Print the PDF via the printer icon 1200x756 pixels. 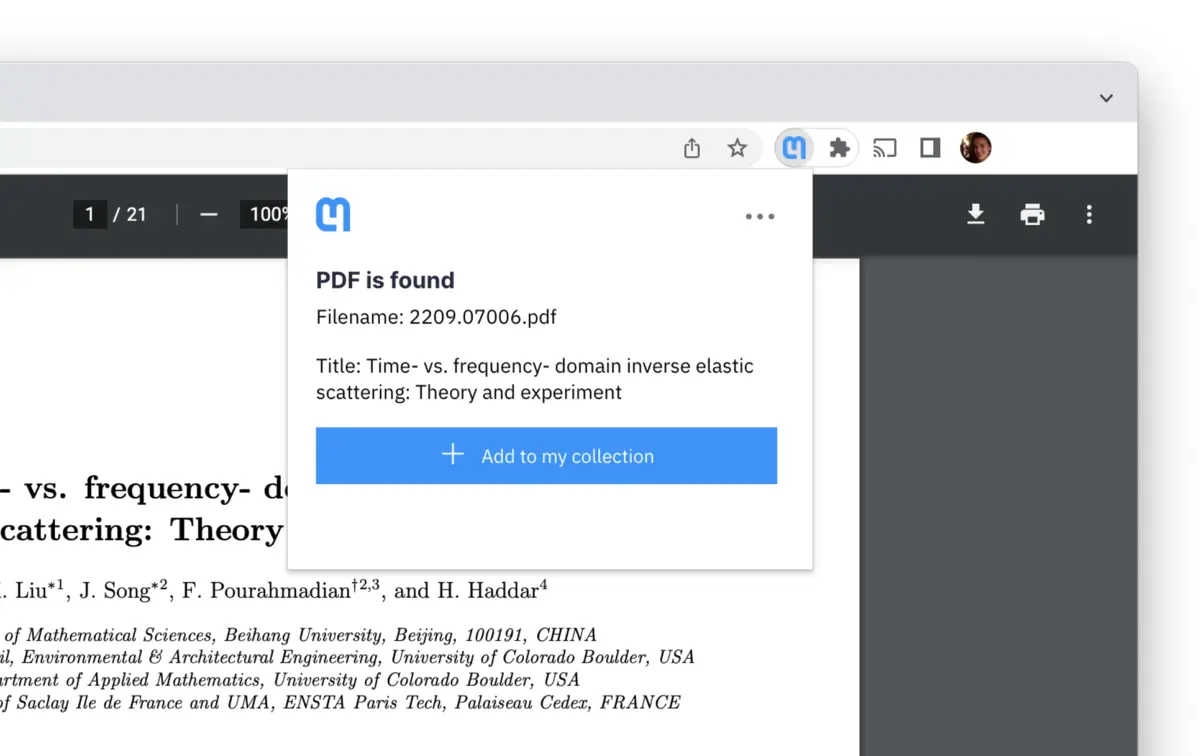(1032, 215)
